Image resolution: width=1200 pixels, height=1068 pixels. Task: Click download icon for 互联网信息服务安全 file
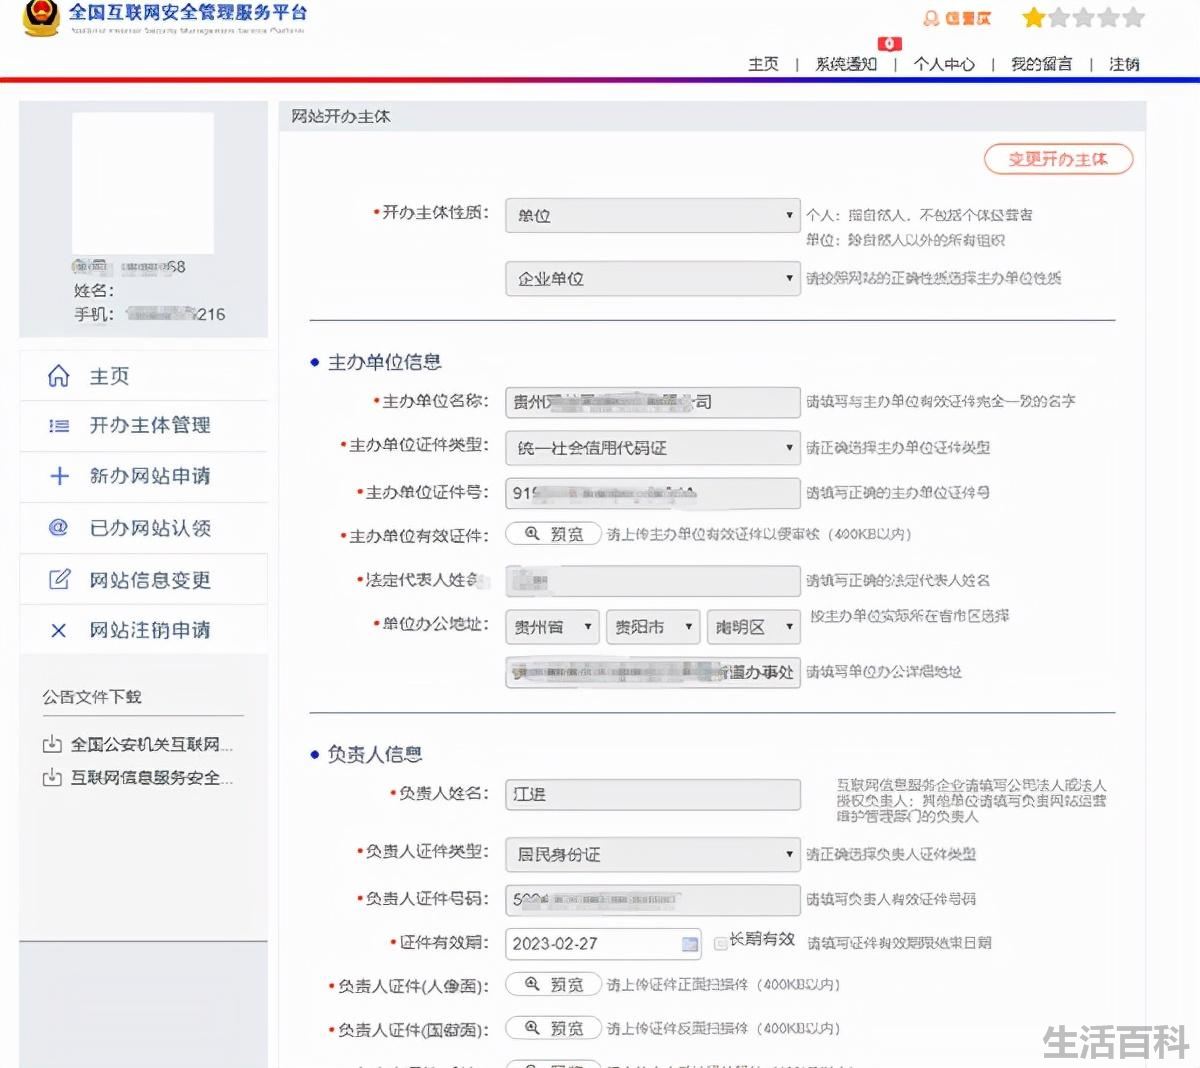(52, 777)
